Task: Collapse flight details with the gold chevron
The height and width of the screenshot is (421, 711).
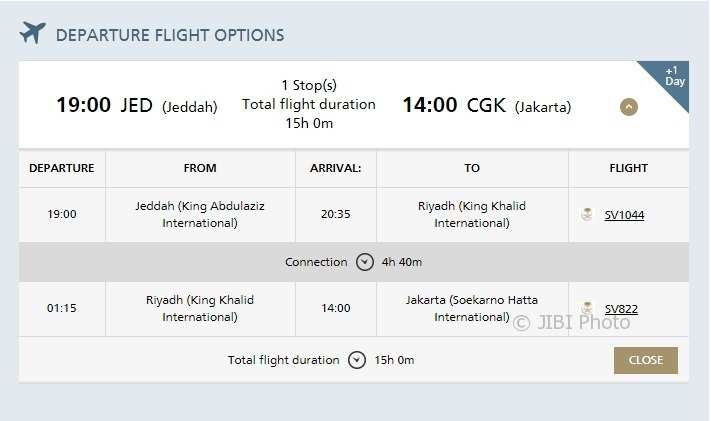Action: pos(628,107)
